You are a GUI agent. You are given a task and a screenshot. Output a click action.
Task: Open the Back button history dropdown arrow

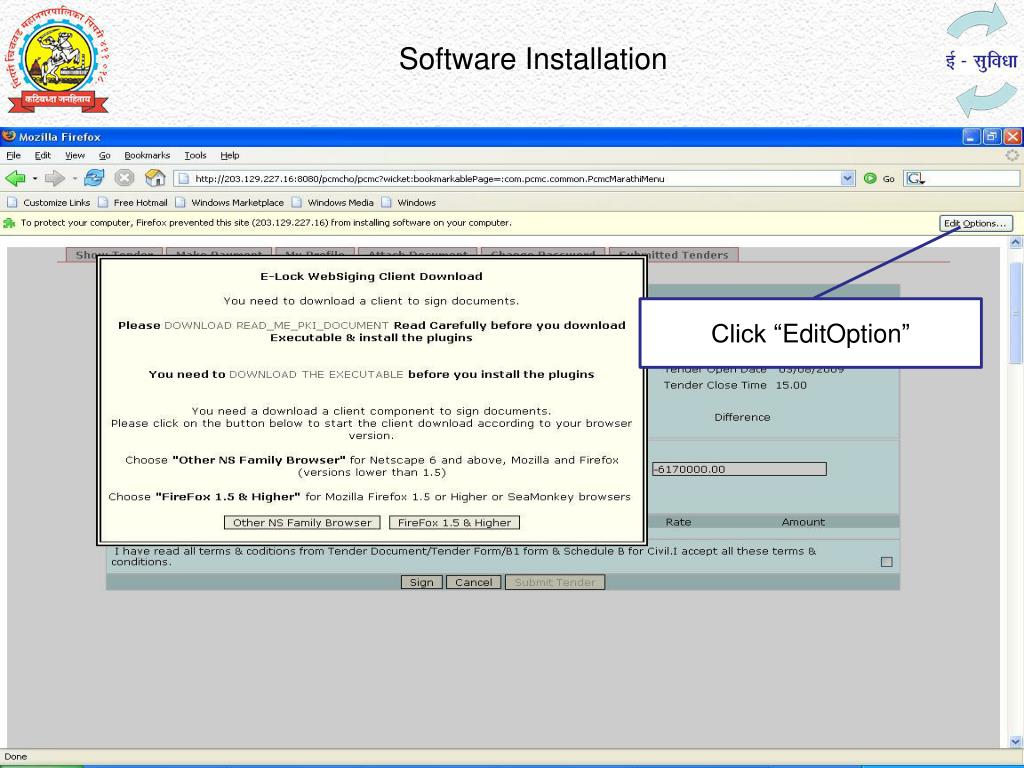(x=35, y=178)
